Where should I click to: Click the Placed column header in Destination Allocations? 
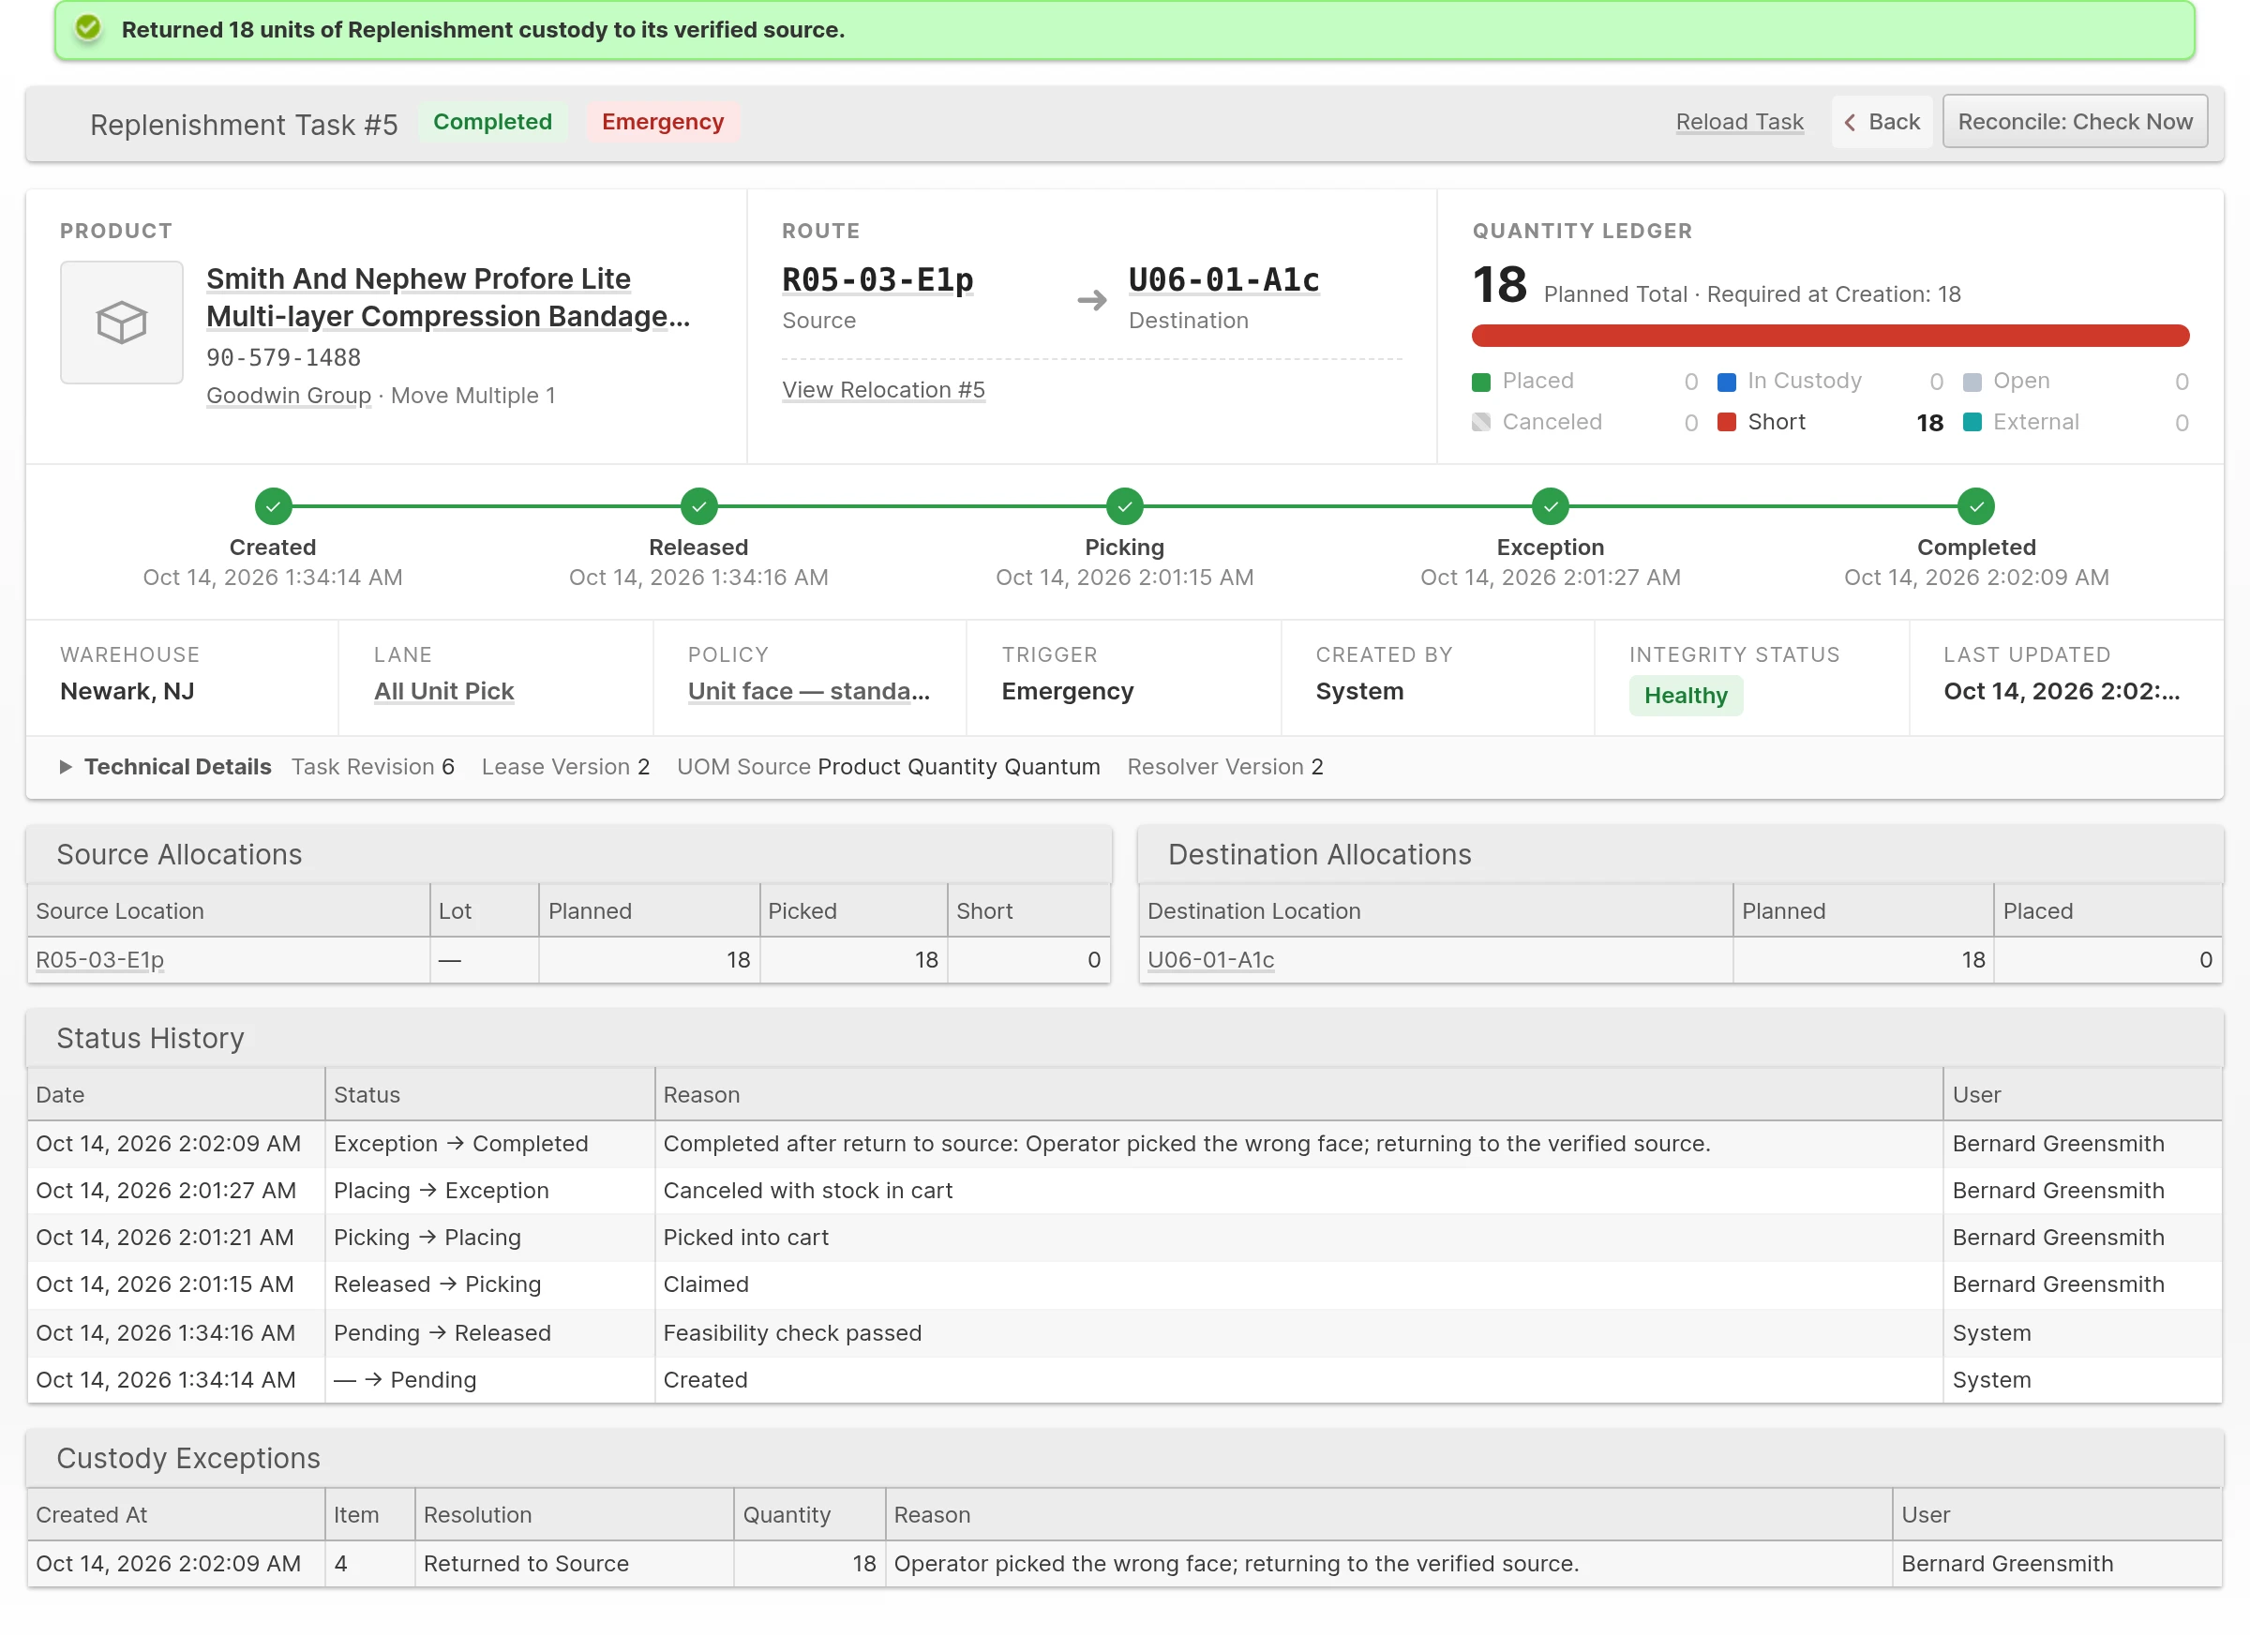(x=2107, y=911)
